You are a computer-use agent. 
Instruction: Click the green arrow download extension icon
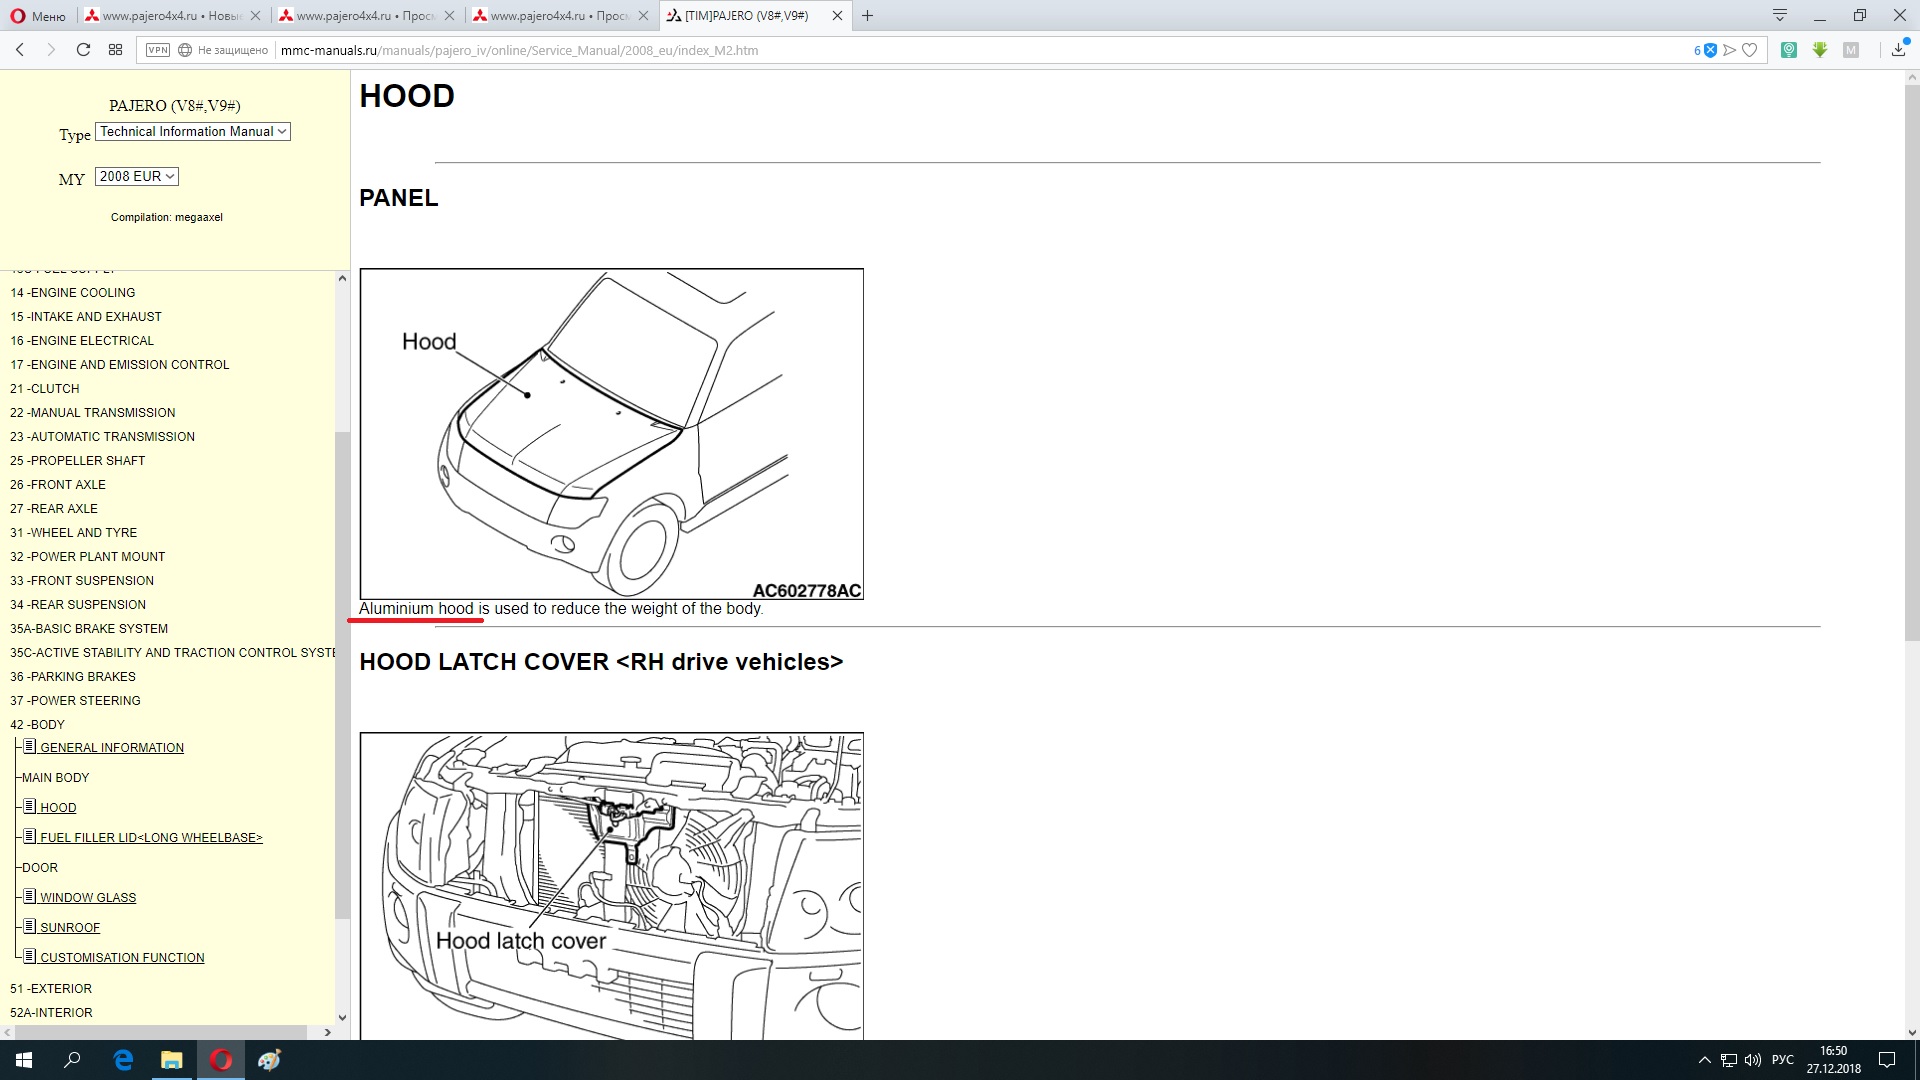(x=1820, y=50)
